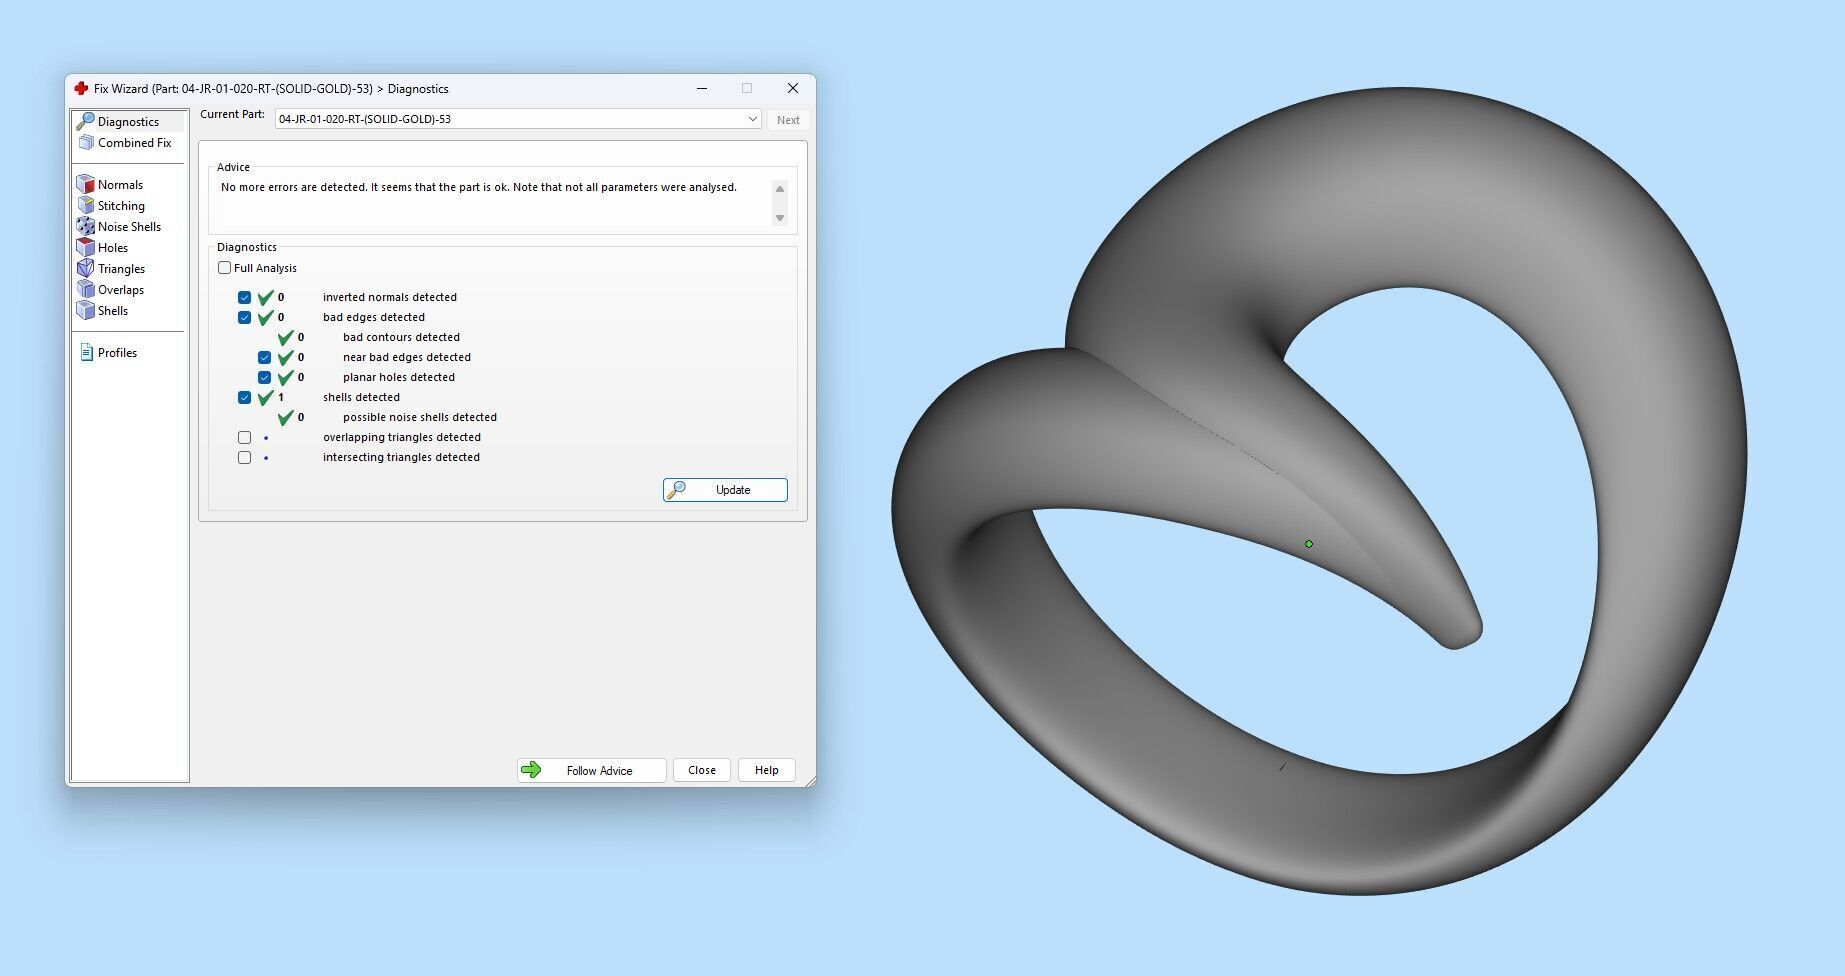Click the Noise Shells icon
Viewport: 1845px width, 976px height.
(86, 227)
